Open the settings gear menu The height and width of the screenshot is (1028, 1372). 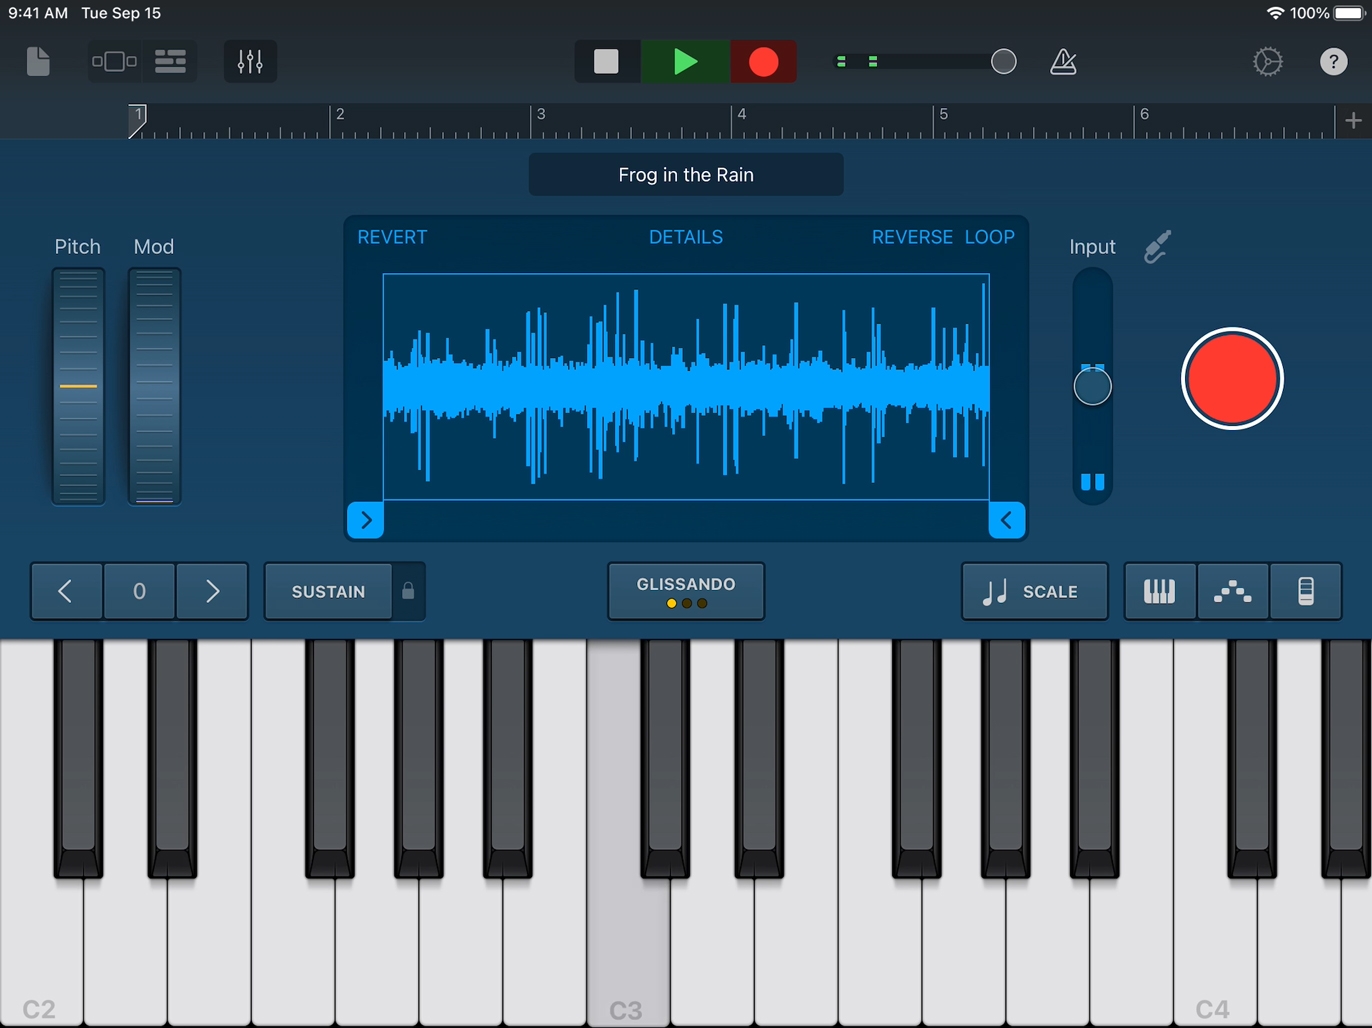click(1267, 61)
